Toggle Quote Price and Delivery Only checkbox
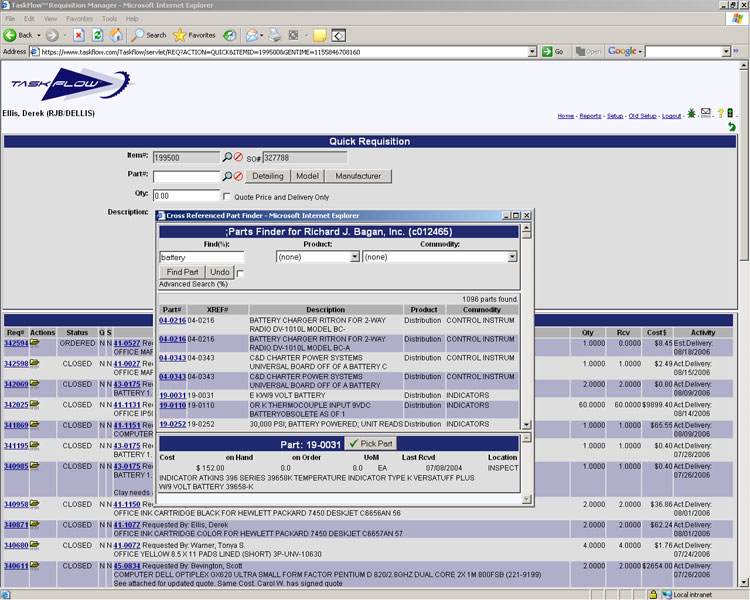 pyautogui.click(x=227, y=197)
